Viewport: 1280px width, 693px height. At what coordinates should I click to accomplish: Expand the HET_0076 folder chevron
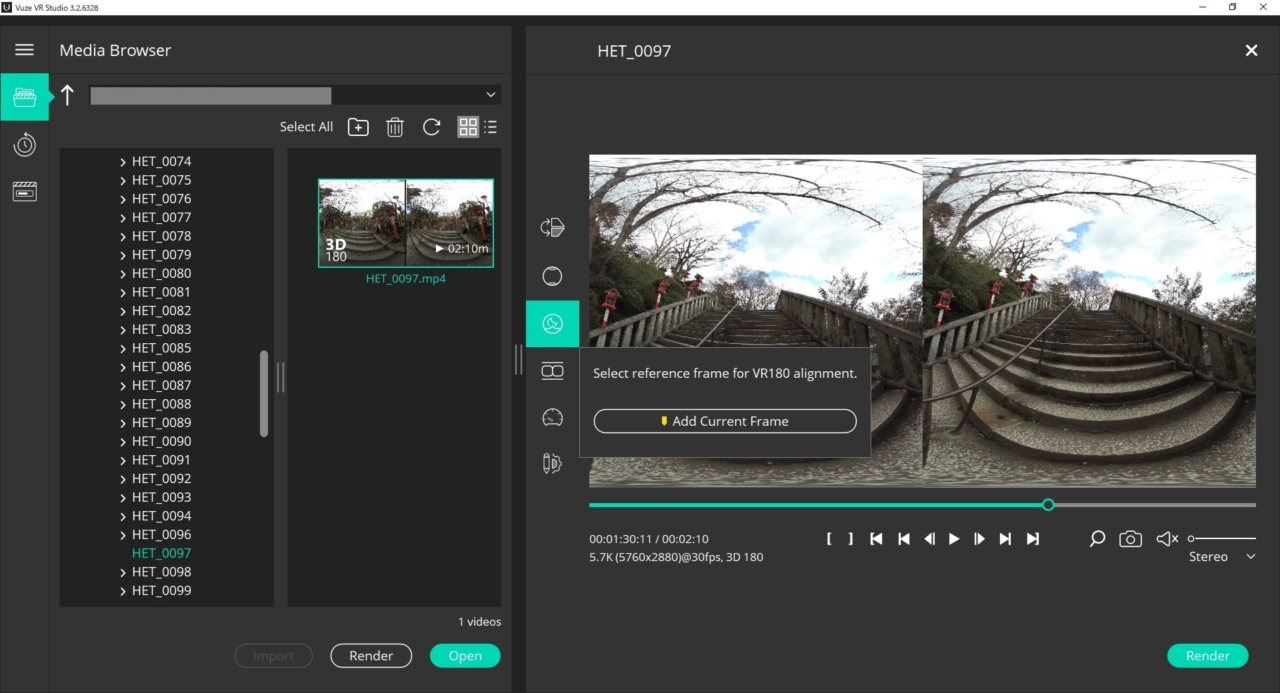click(123, 199)
